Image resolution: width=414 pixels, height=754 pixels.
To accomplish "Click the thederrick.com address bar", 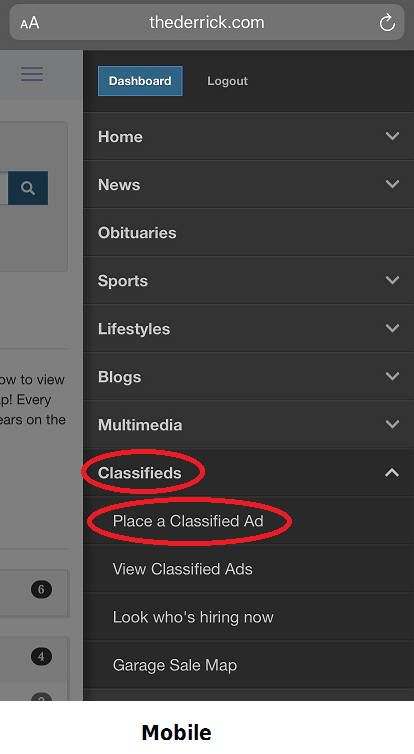I will point(207,23).
